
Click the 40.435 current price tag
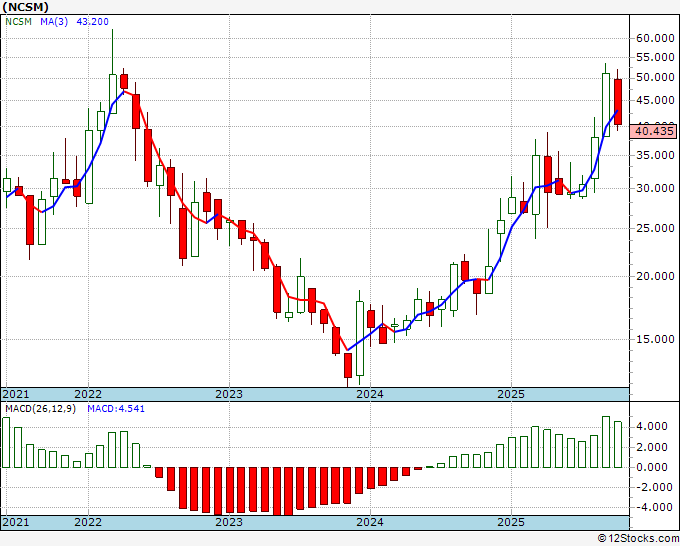point(653,131)
